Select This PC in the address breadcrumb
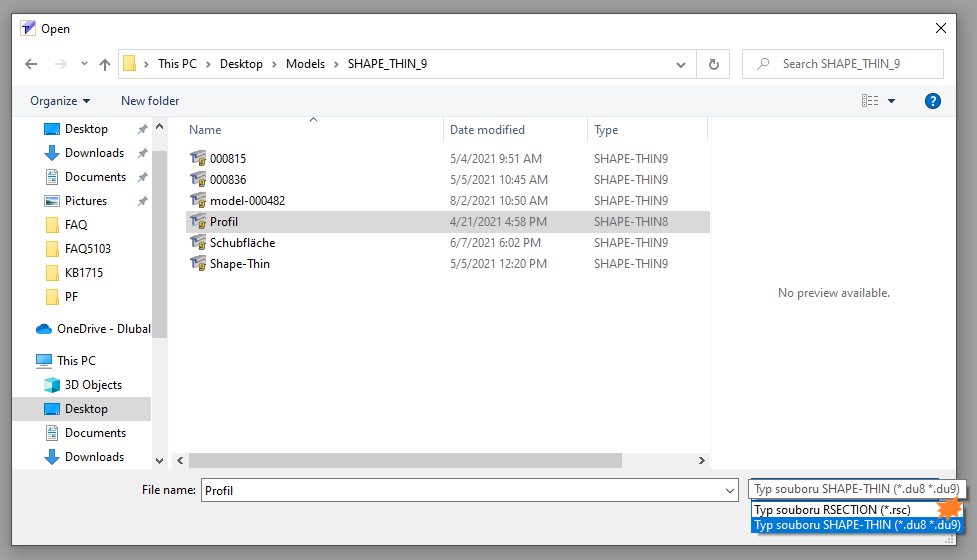 click(x=177, y=64)
